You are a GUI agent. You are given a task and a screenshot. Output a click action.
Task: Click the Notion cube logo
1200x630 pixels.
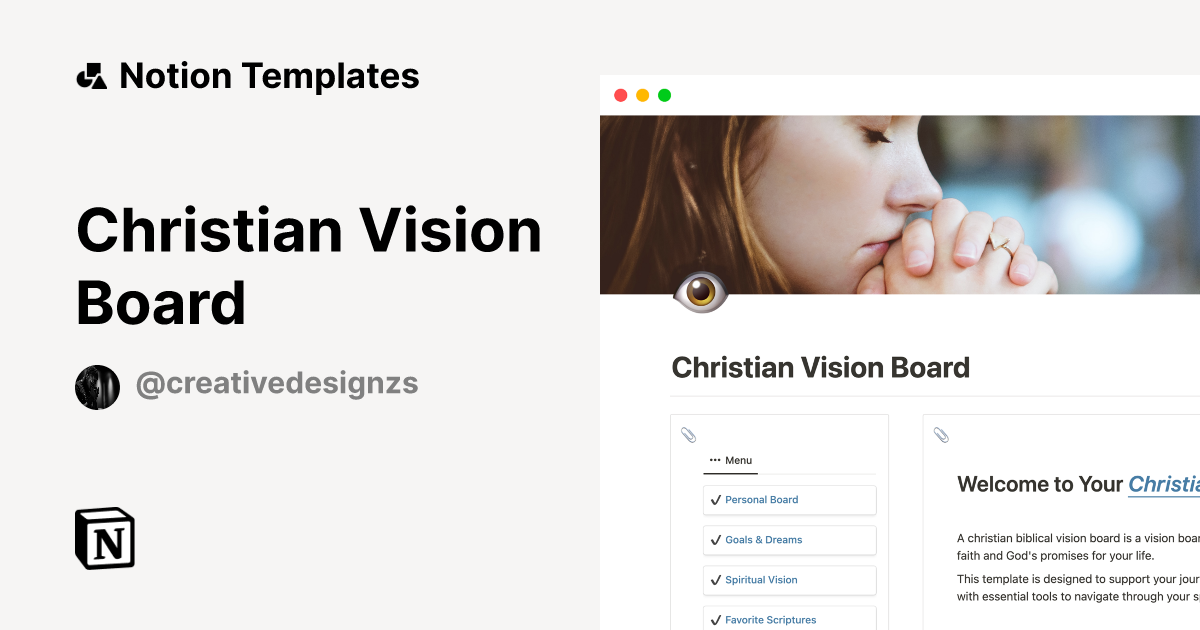tap(105, 539)
